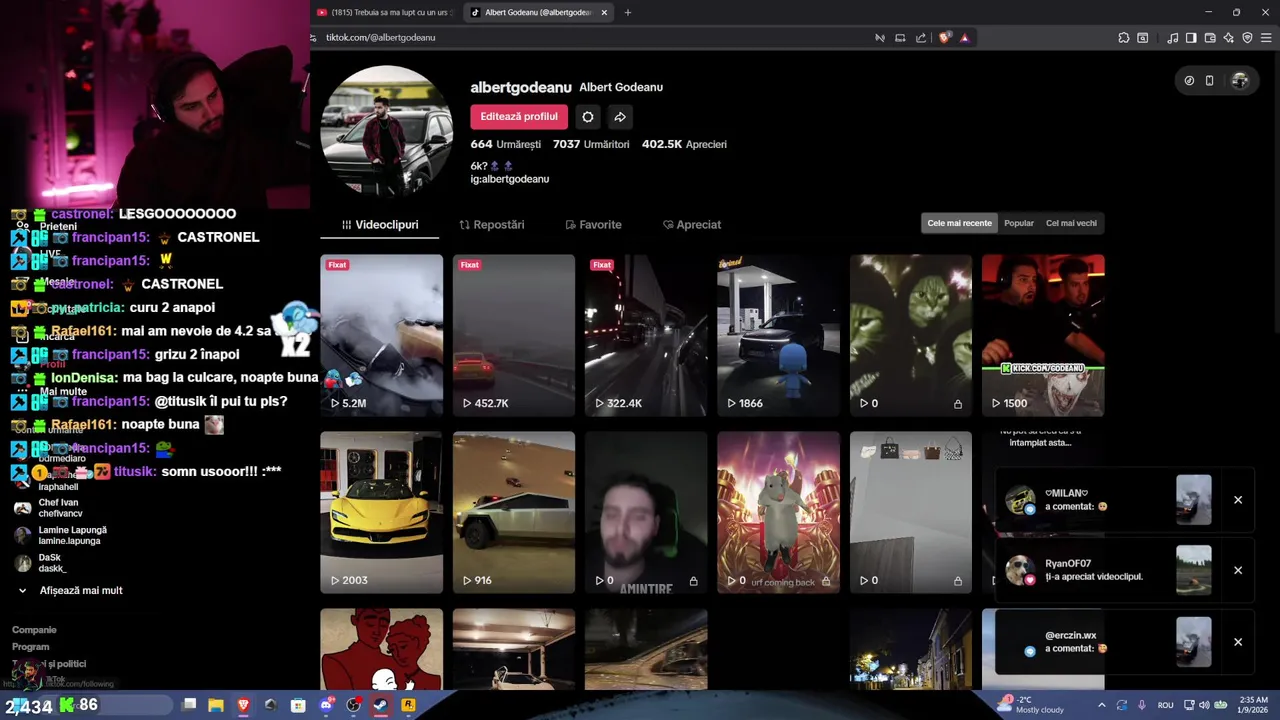
Task: Dismiss the @erczin.wx comment notification
Action: (1238, 642)
